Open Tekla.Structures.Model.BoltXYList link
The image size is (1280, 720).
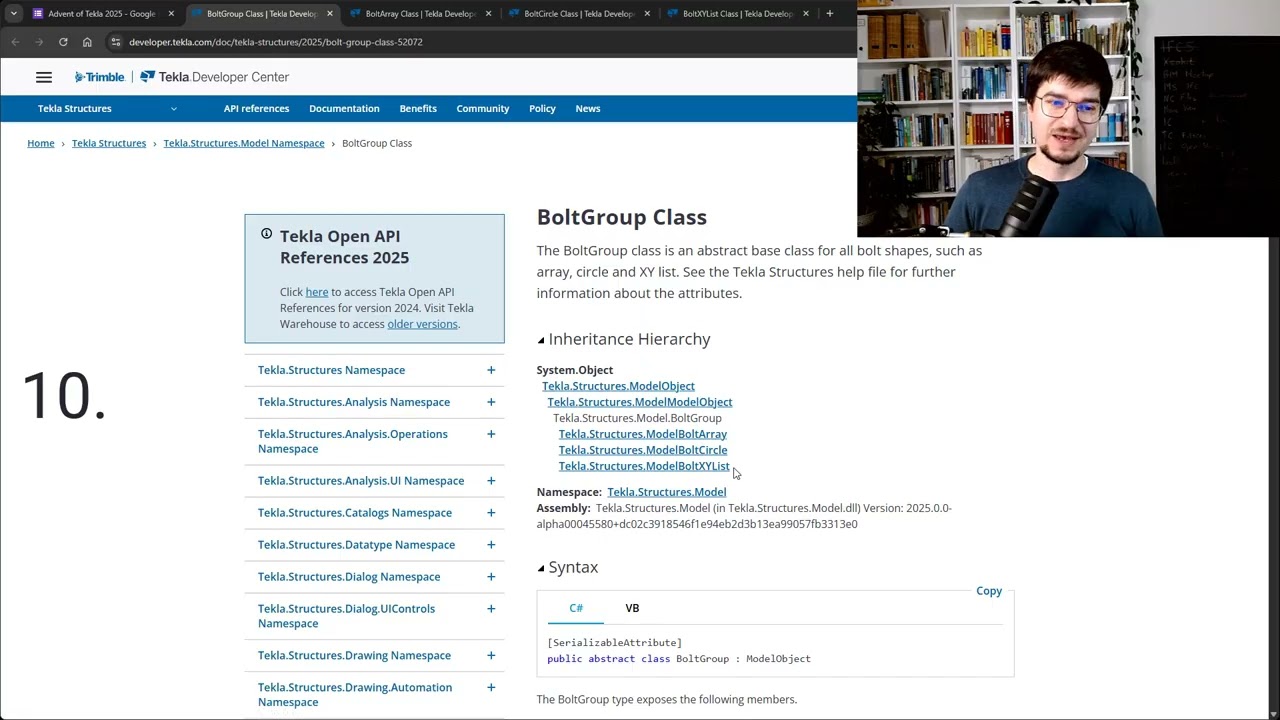(x=644, y=466)
